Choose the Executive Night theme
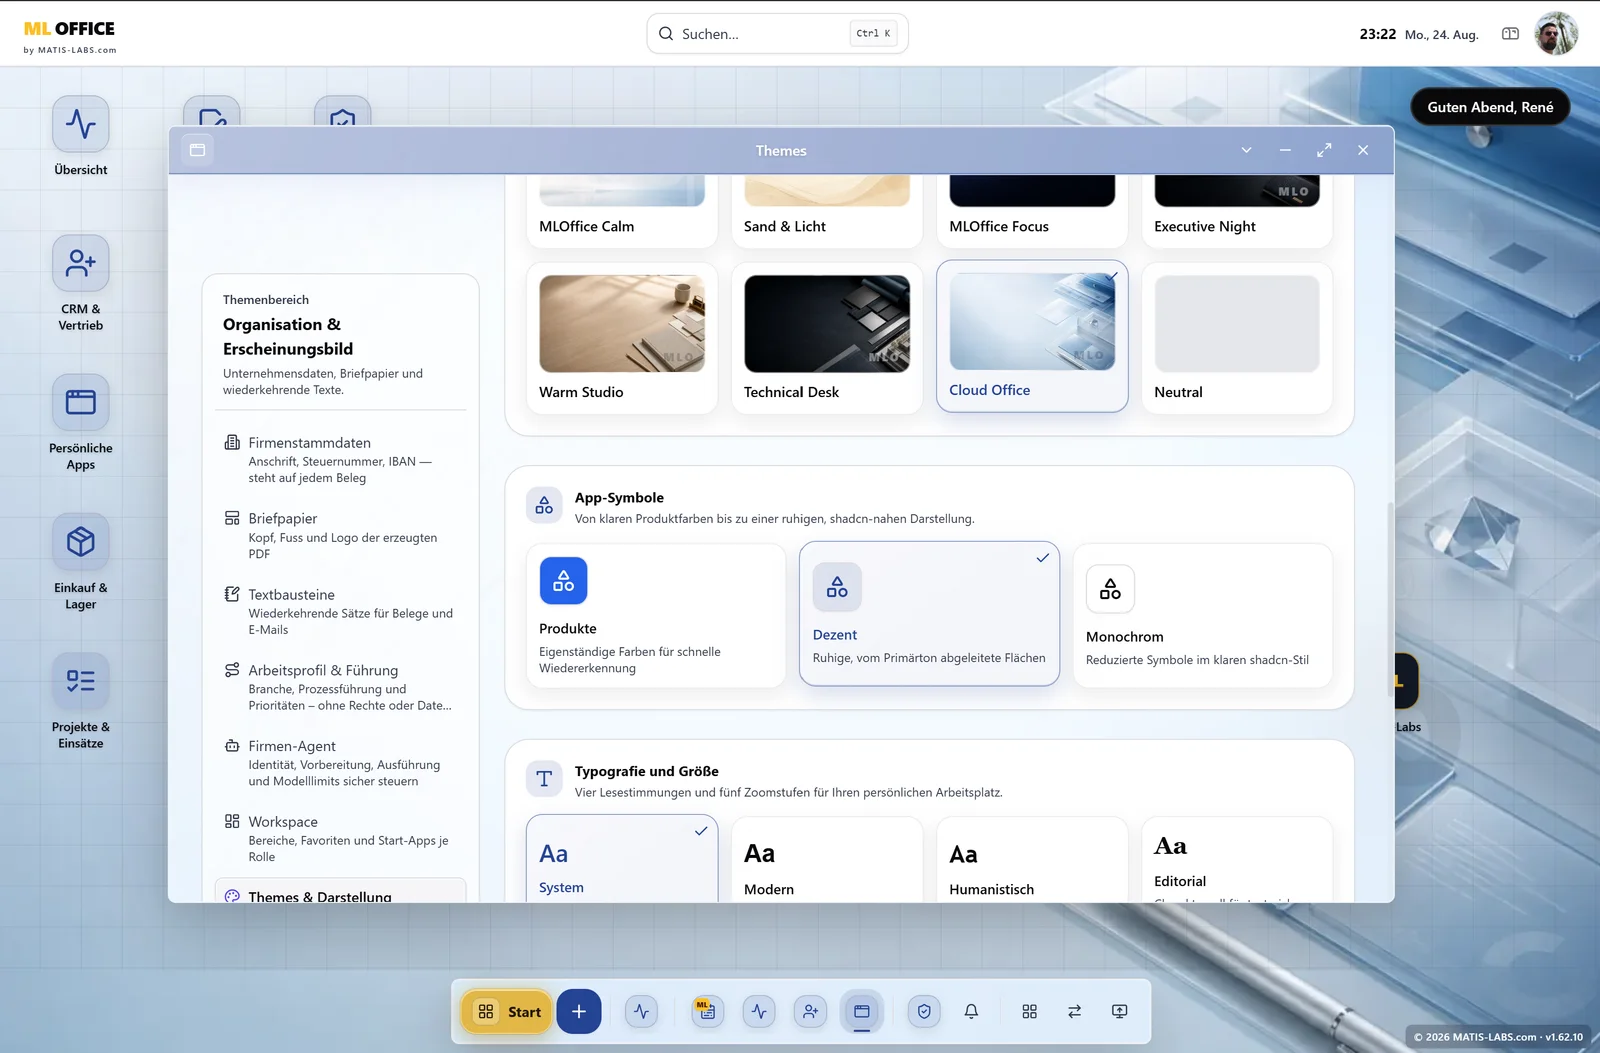 [1237, 210]
